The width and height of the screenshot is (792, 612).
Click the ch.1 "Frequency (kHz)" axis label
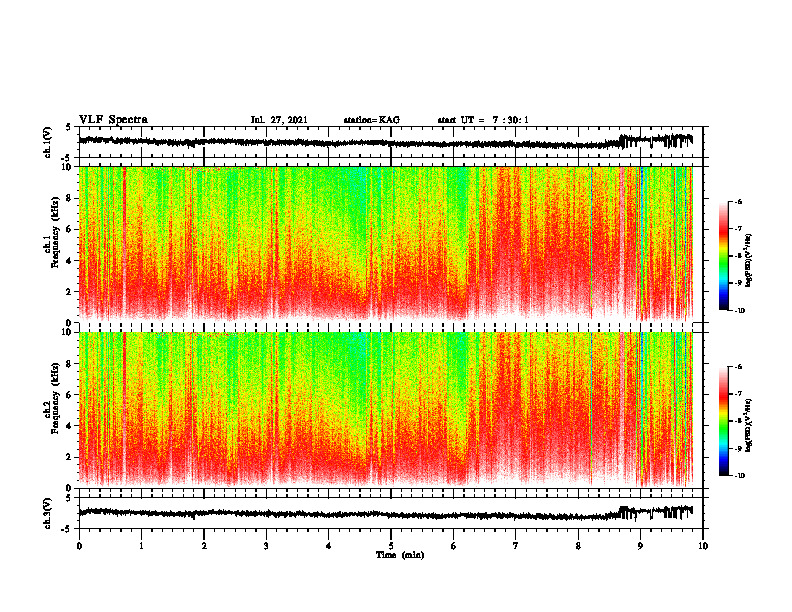tap(55, 232)
